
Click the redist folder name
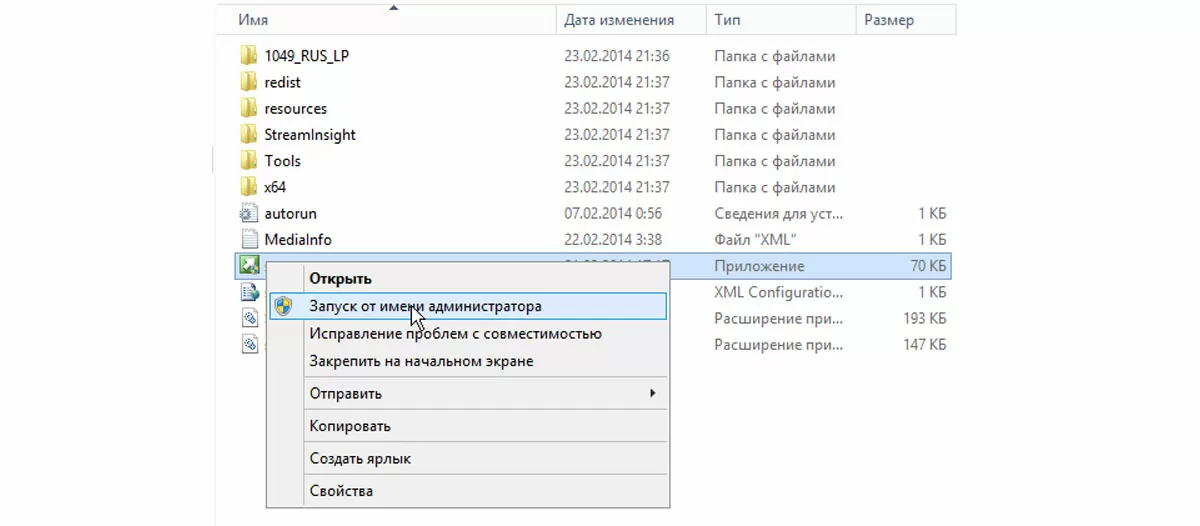[x=283, y=82]
